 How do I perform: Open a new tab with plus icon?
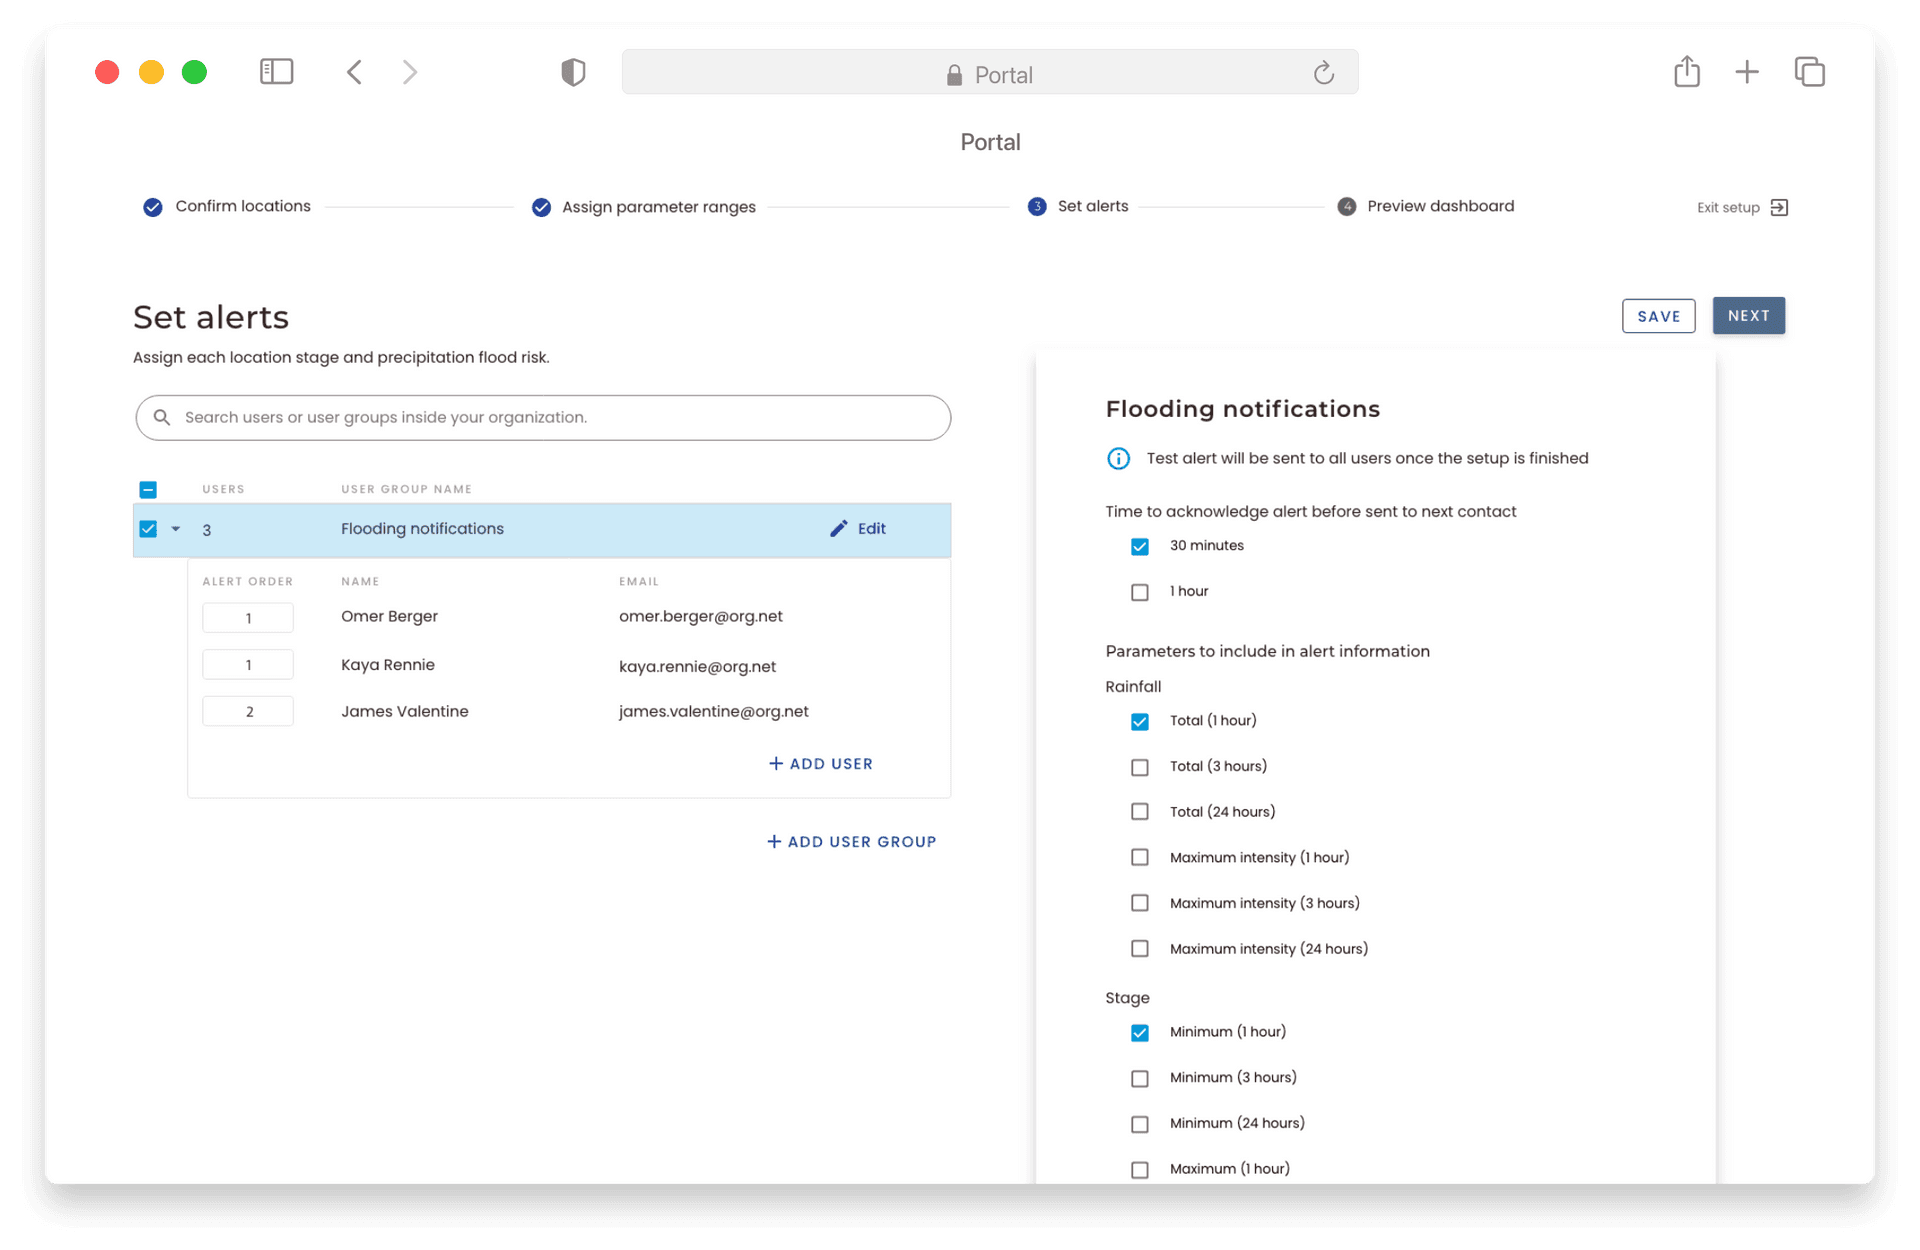[x=1747, y=72]
